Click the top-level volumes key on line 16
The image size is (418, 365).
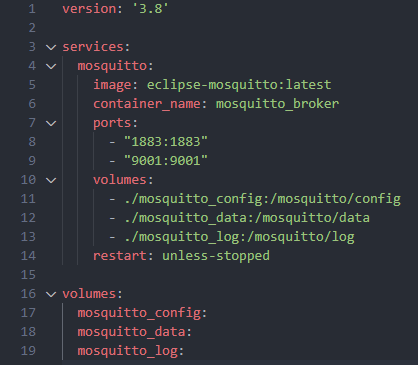pyautogui.click(x=89, y=294)
